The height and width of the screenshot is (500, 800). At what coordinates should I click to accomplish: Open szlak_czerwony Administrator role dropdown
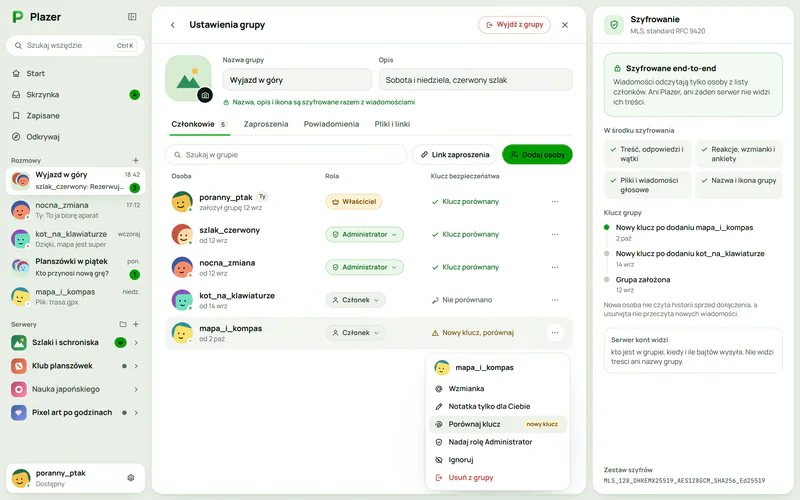pyautogui.click(x=364, y=234)
